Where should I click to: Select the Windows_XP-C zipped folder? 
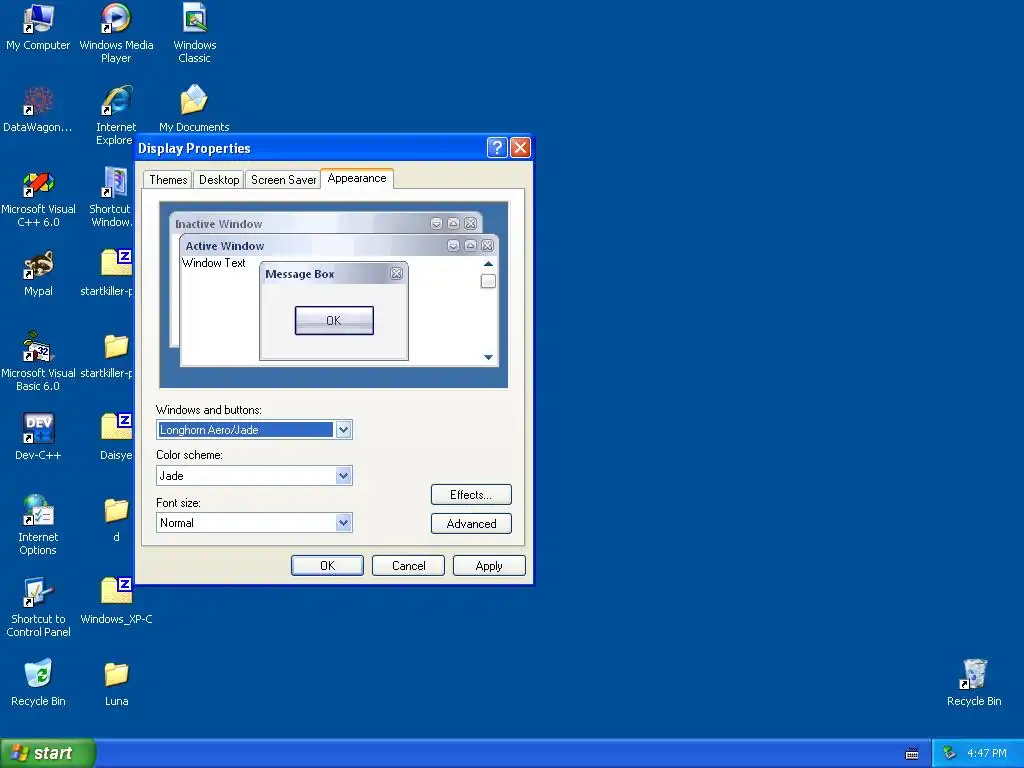pyautogui.click(x=116, y=592)
